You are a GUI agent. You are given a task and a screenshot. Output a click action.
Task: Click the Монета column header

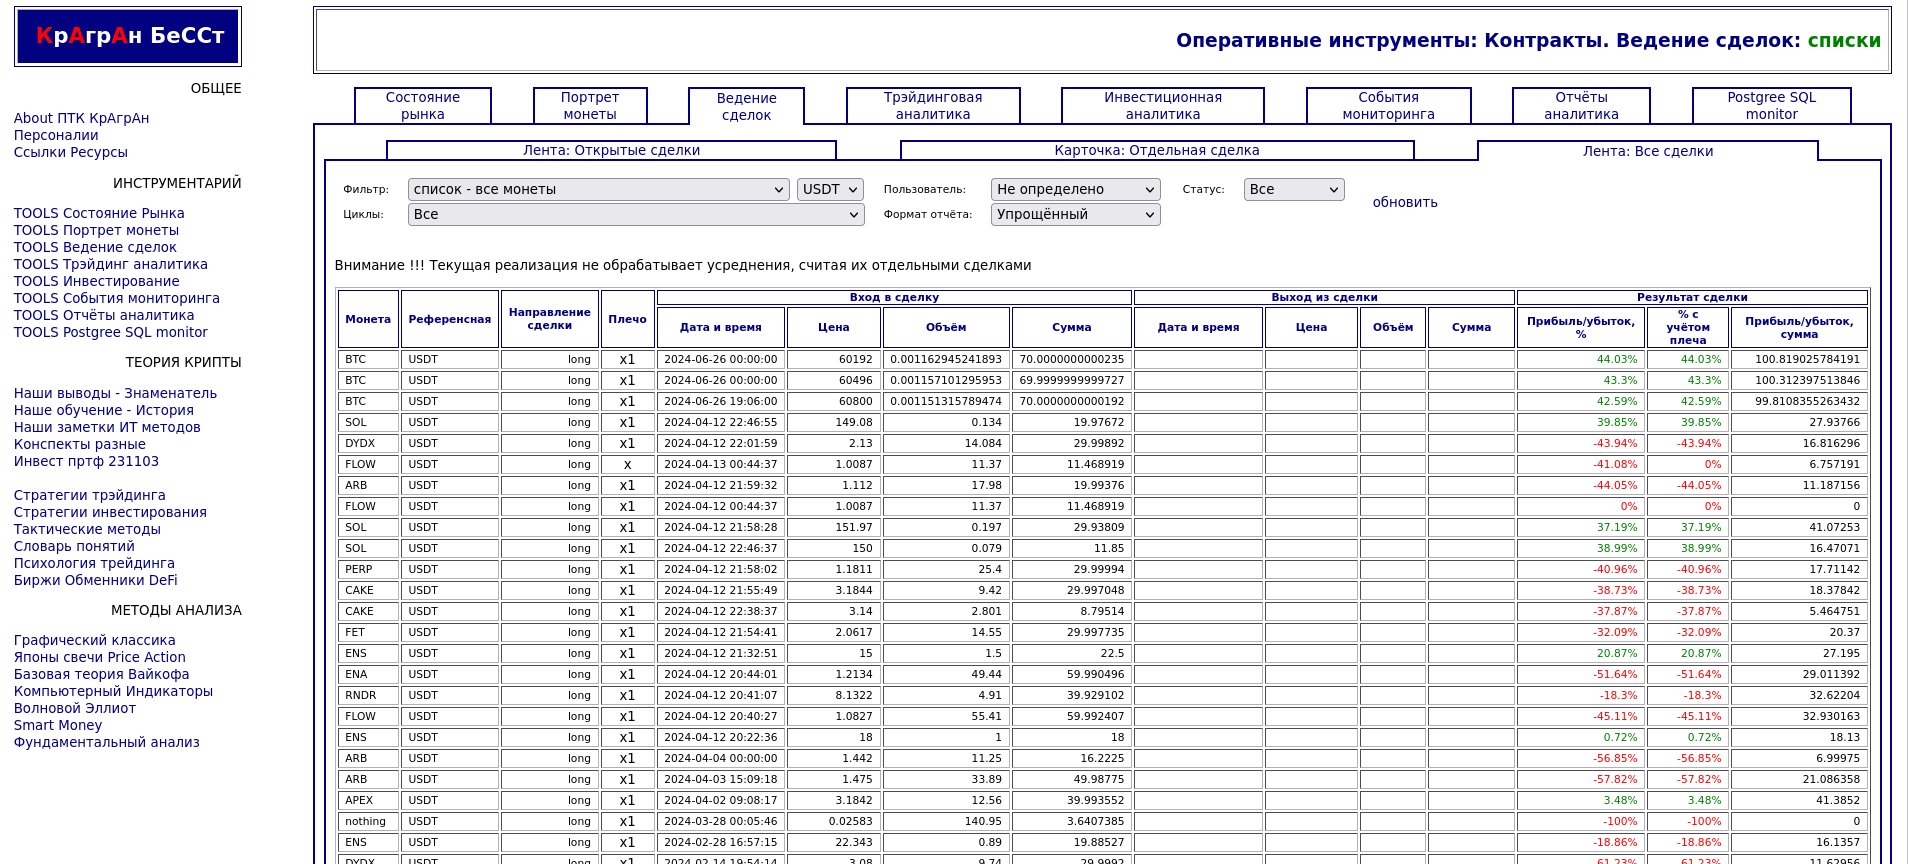(368, 319)
